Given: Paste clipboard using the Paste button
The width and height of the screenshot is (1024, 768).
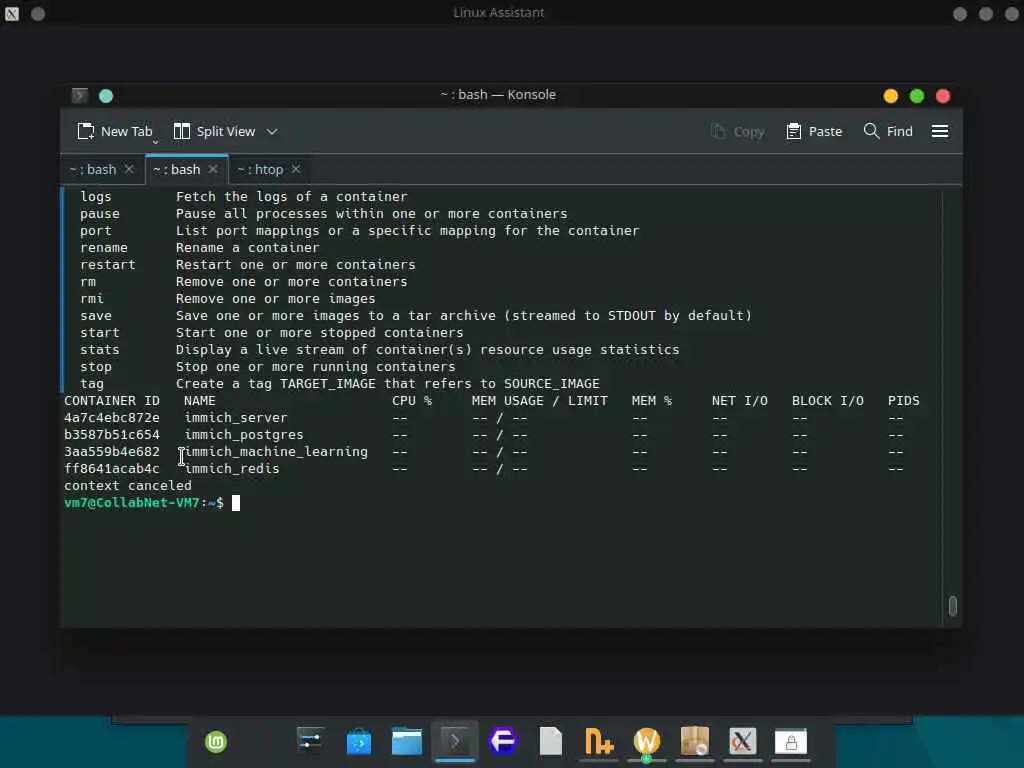Looking at the screenshot, I should click(x=814, y=131).
